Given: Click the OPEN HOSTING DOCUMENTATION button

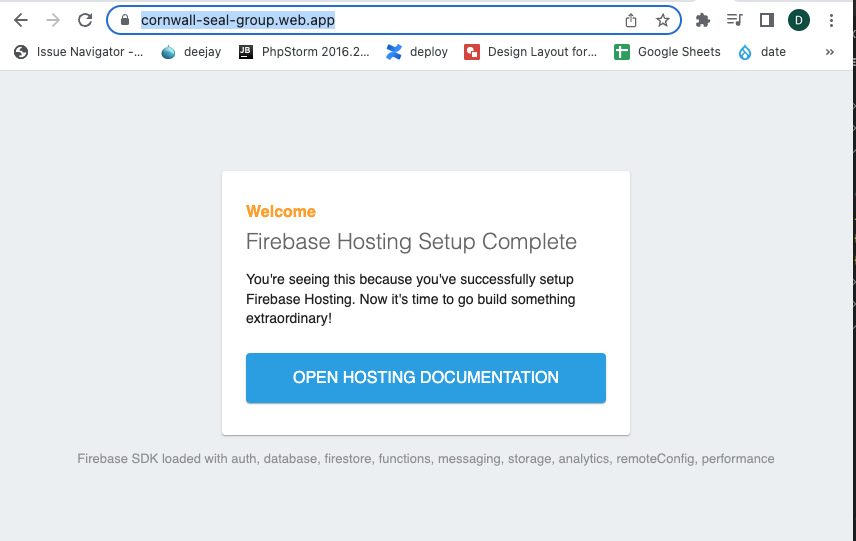Looking at the screenshot, I should pos(426,378).
